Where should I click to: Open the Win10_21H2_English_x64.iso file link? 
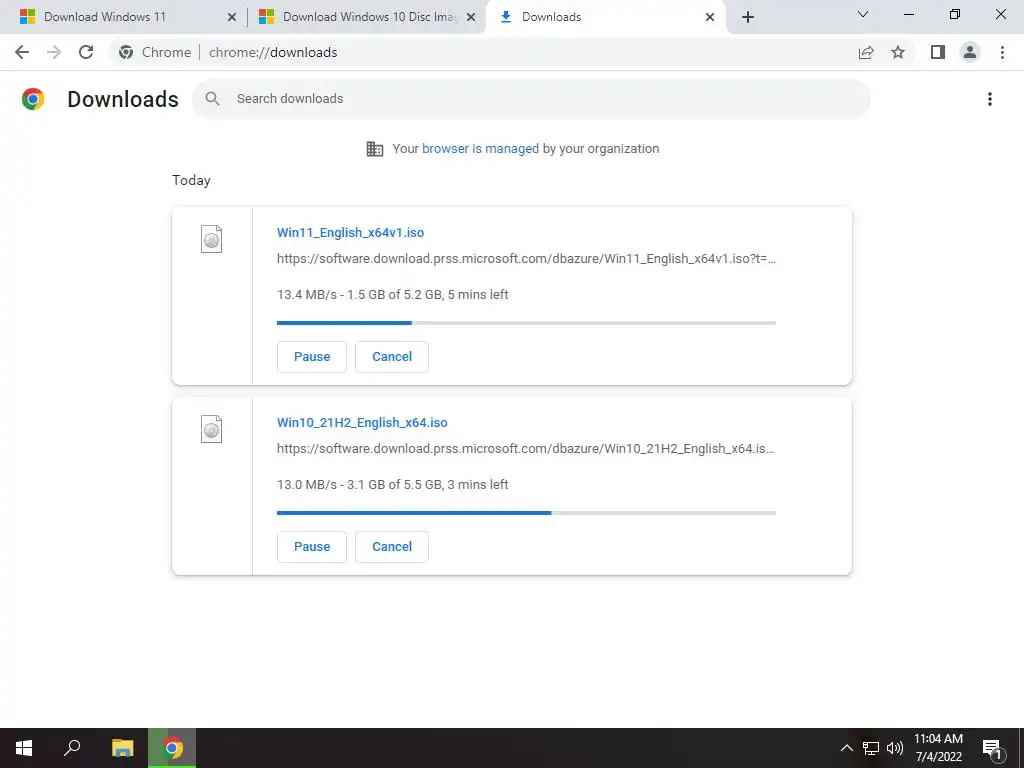point(362,423)
